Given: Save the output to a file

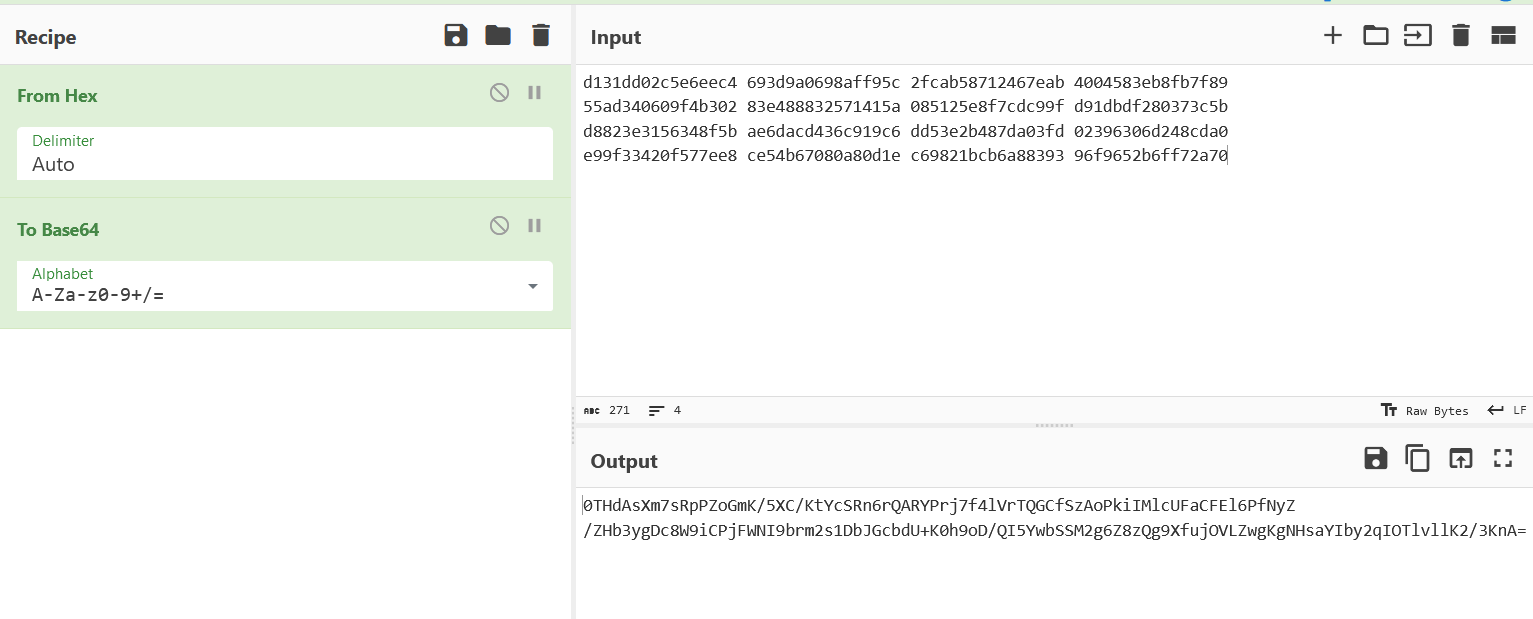Looking at the screenshot, I should (x=1376, y=459).
